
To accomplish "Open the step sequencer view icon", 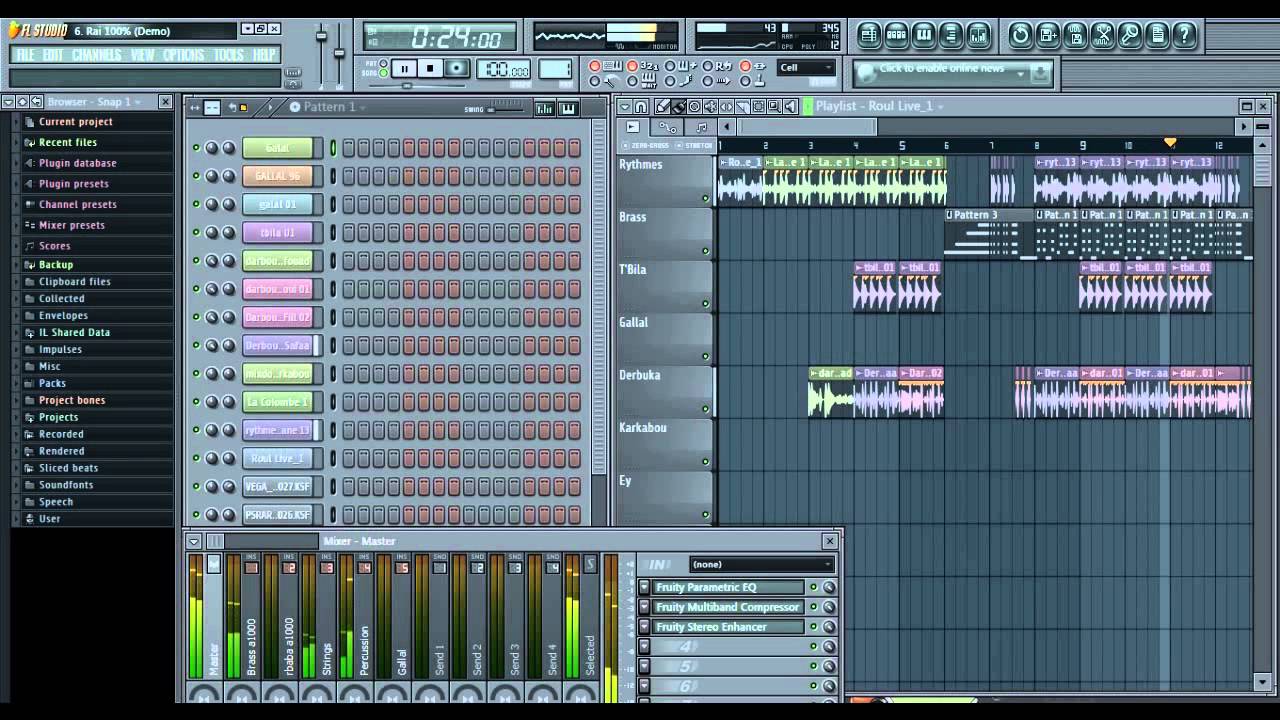I will tap(896, 37).
